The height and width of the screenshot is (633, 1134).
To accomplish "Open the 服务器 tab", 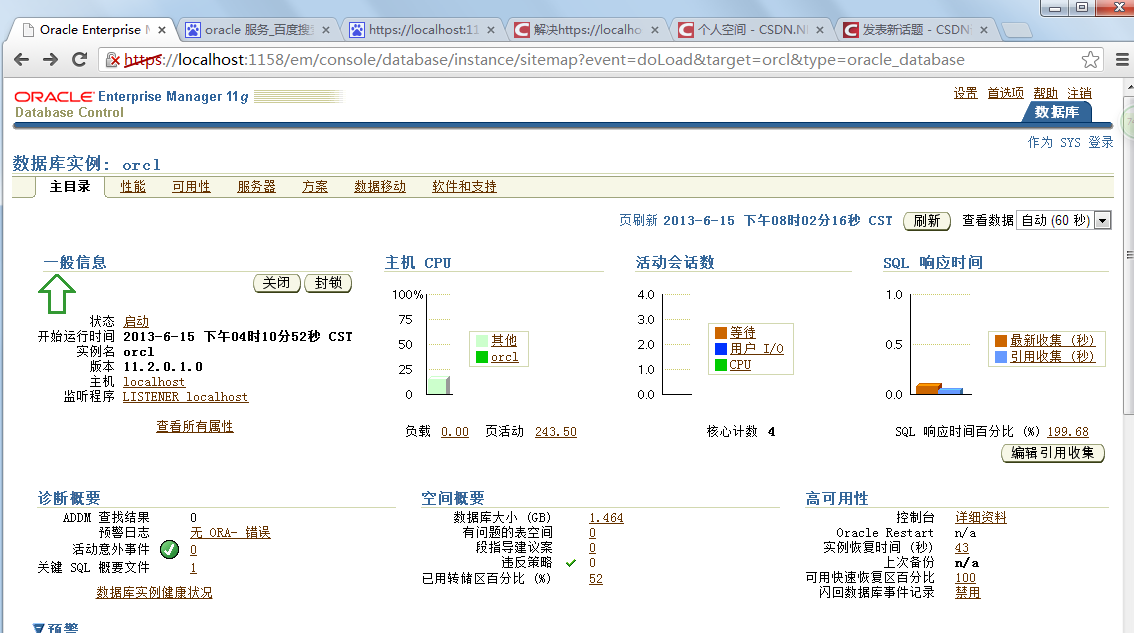I will [x=257, y=187].
